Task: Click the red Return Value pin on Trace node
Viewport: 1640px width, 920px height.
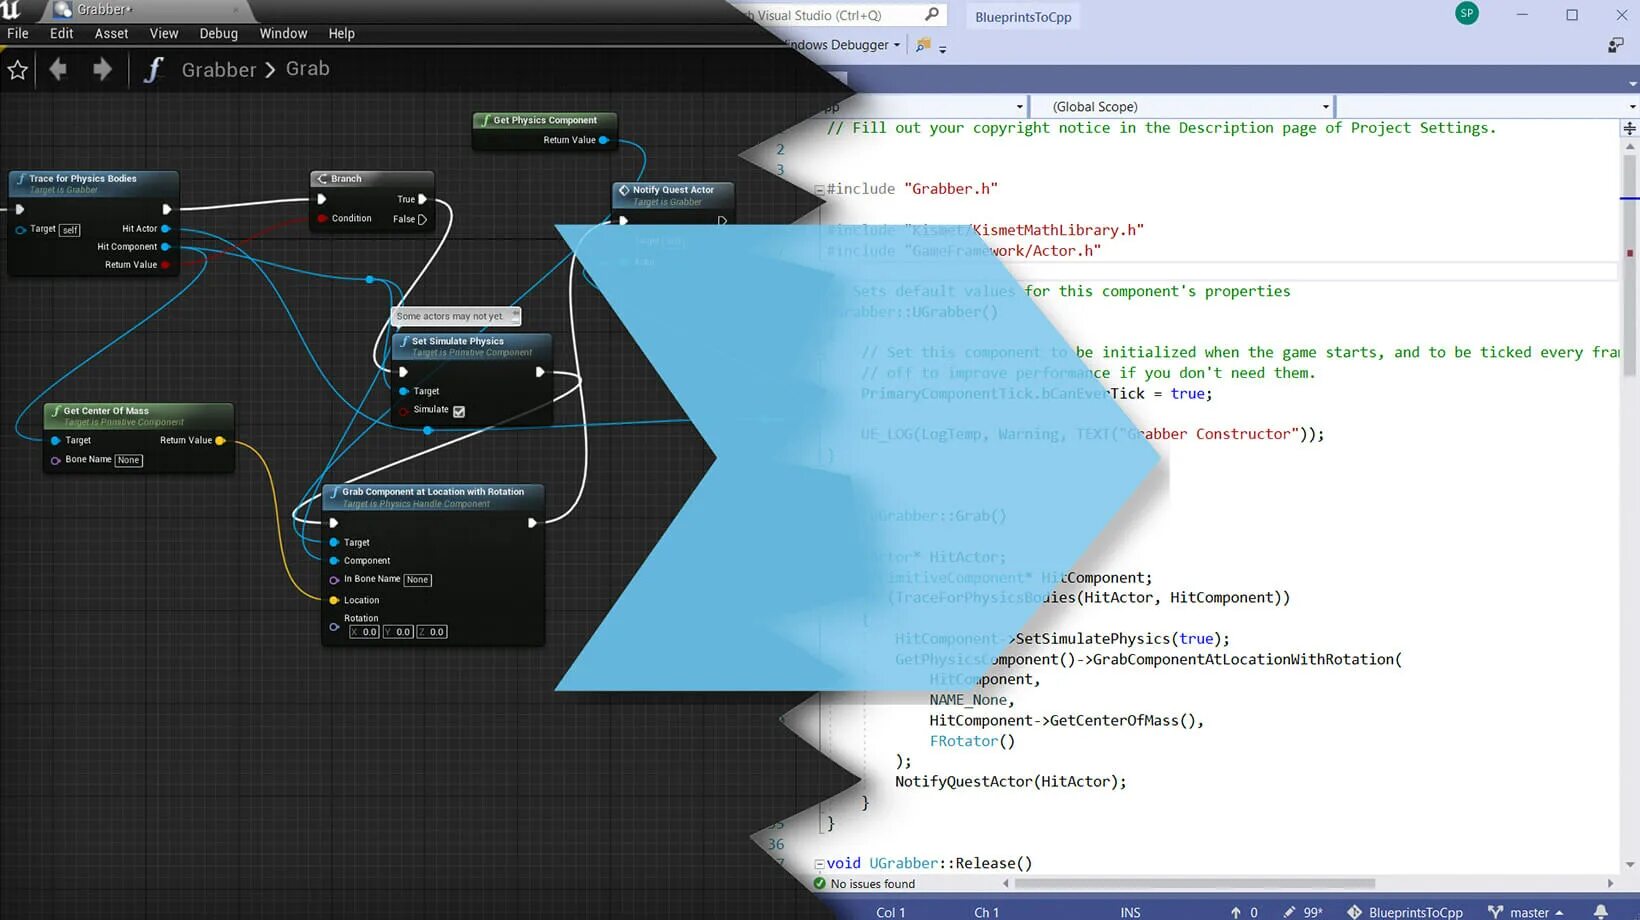Action: [x=166, y=265]
